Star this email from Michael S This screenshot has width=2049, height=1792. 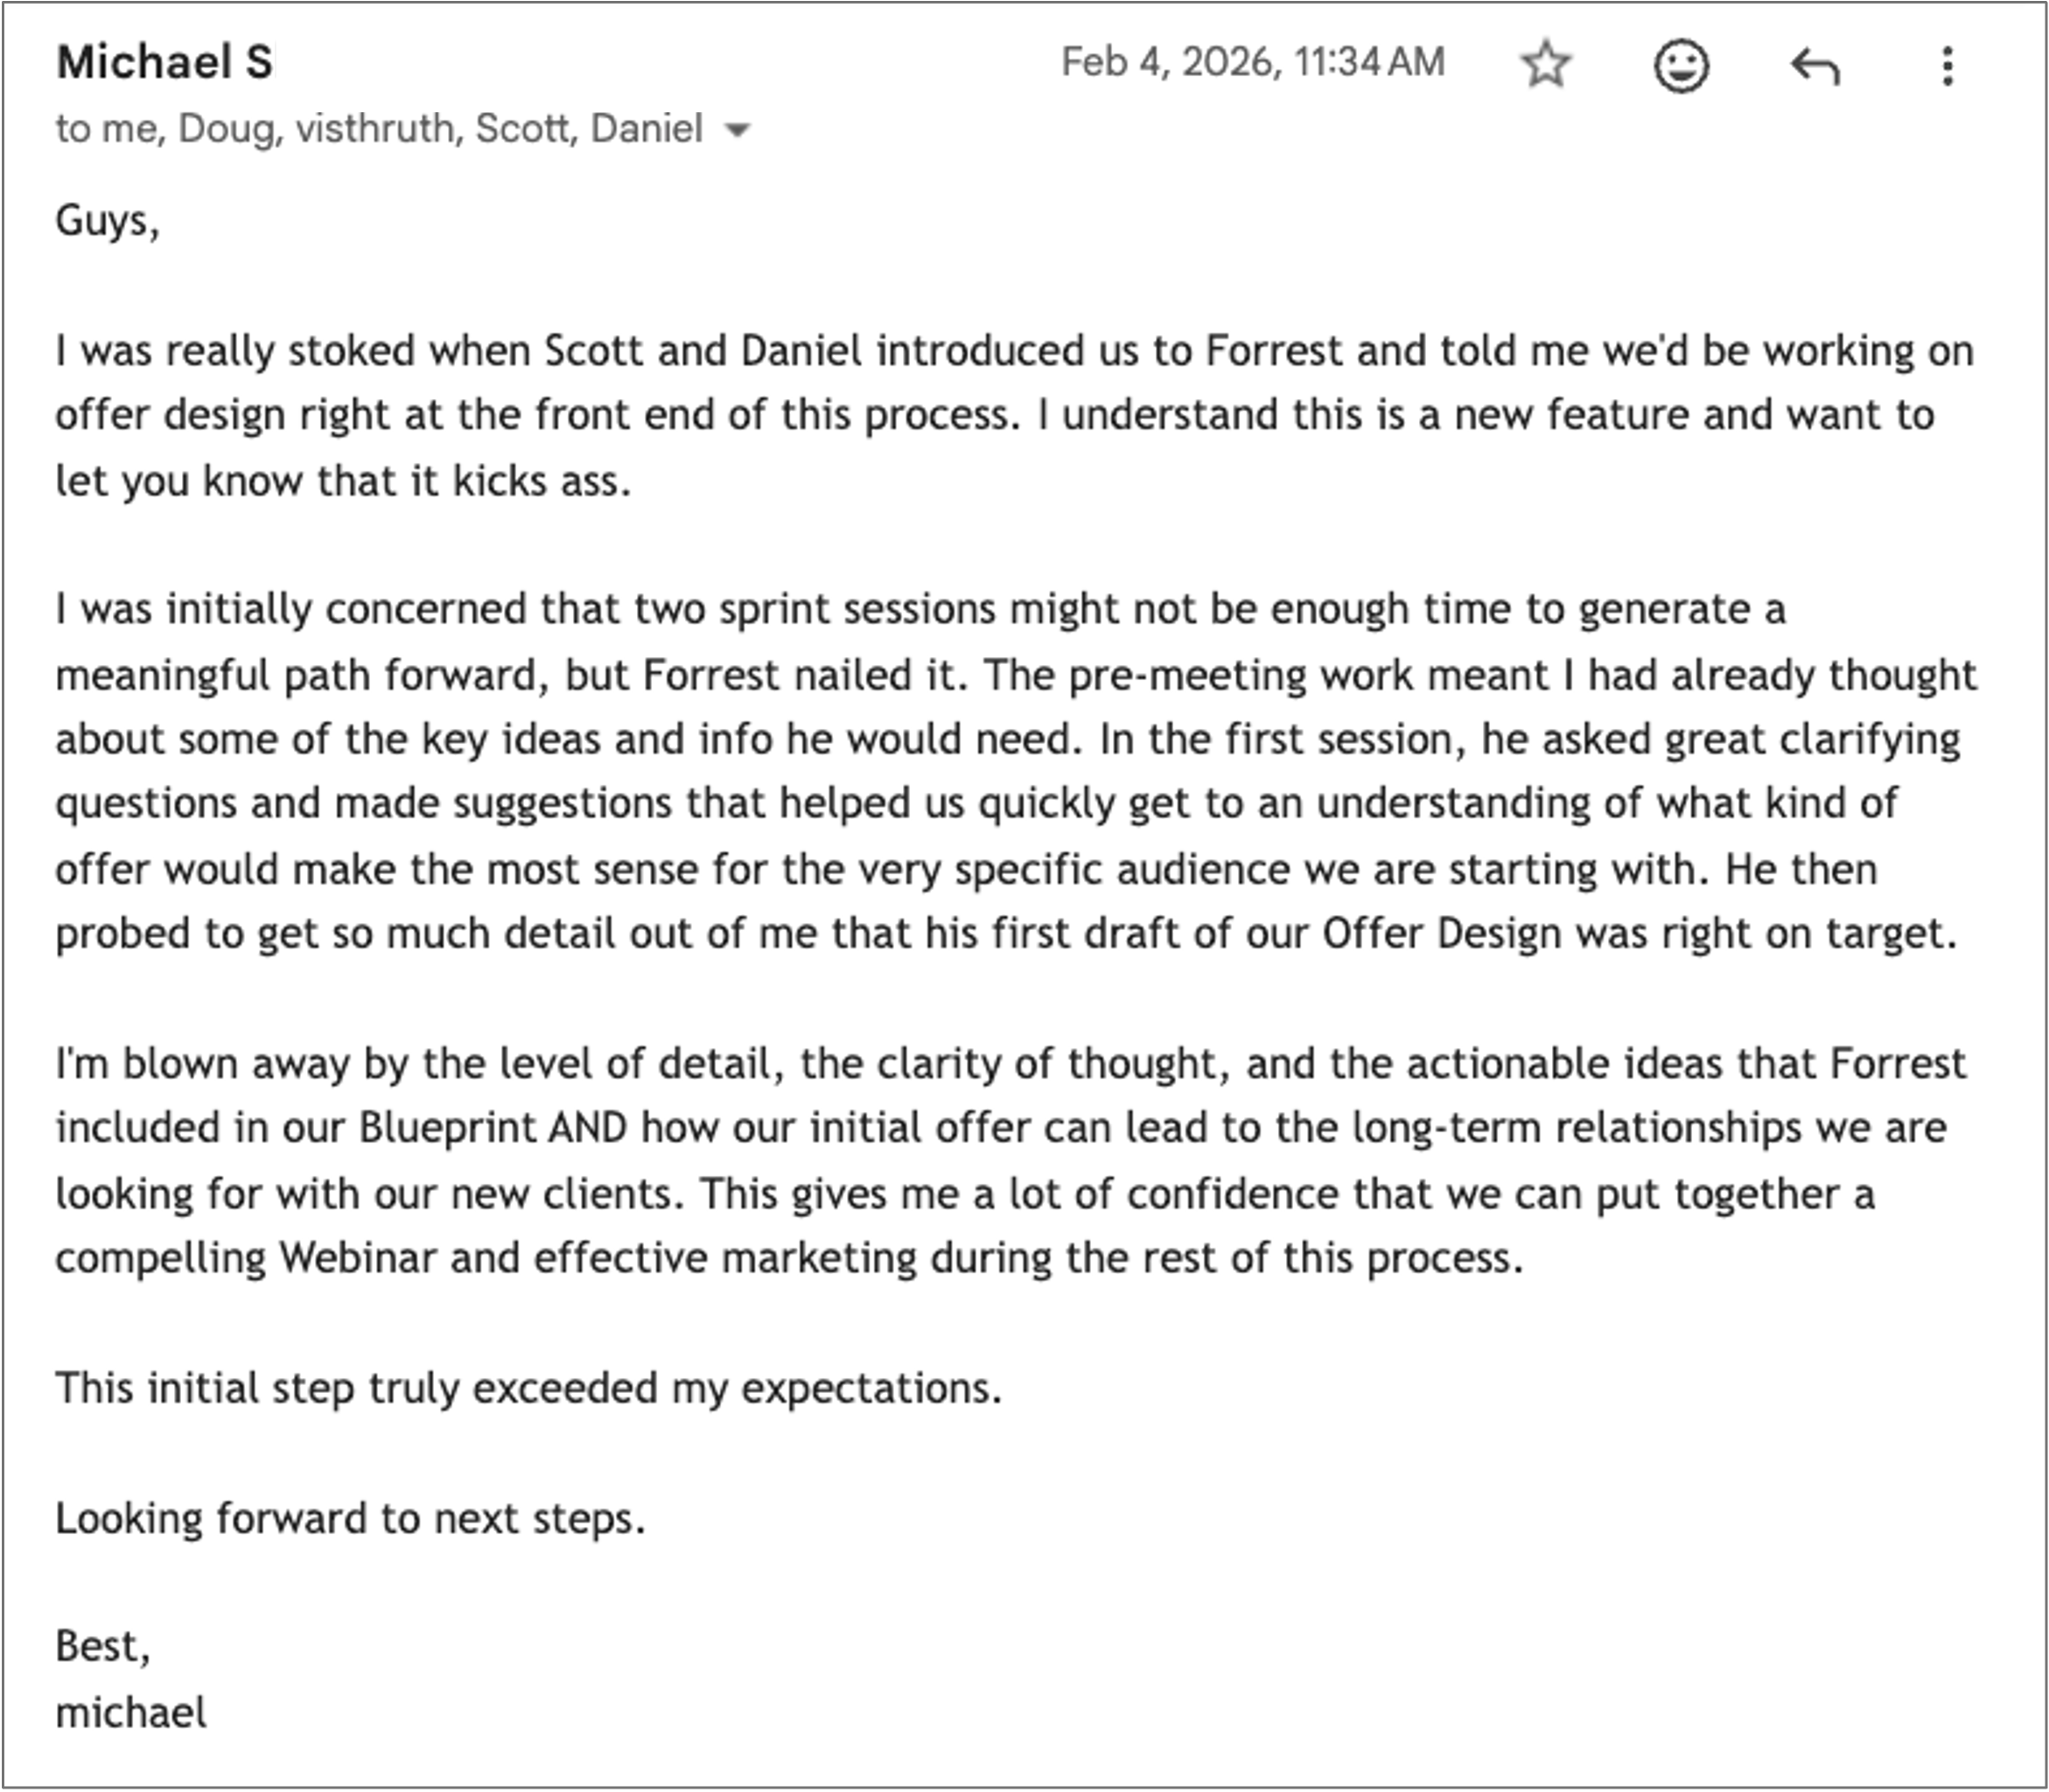click(x=1546, y=65)
